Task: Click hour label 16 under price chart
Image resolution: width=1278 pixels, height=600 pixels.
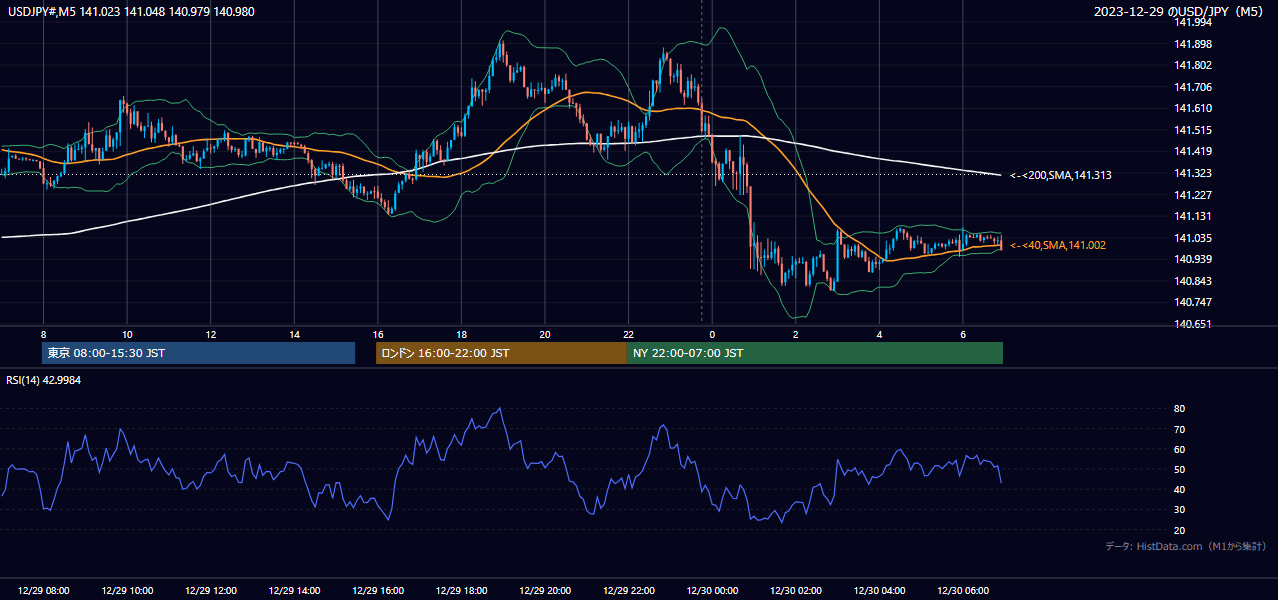Action: [378, 334]
